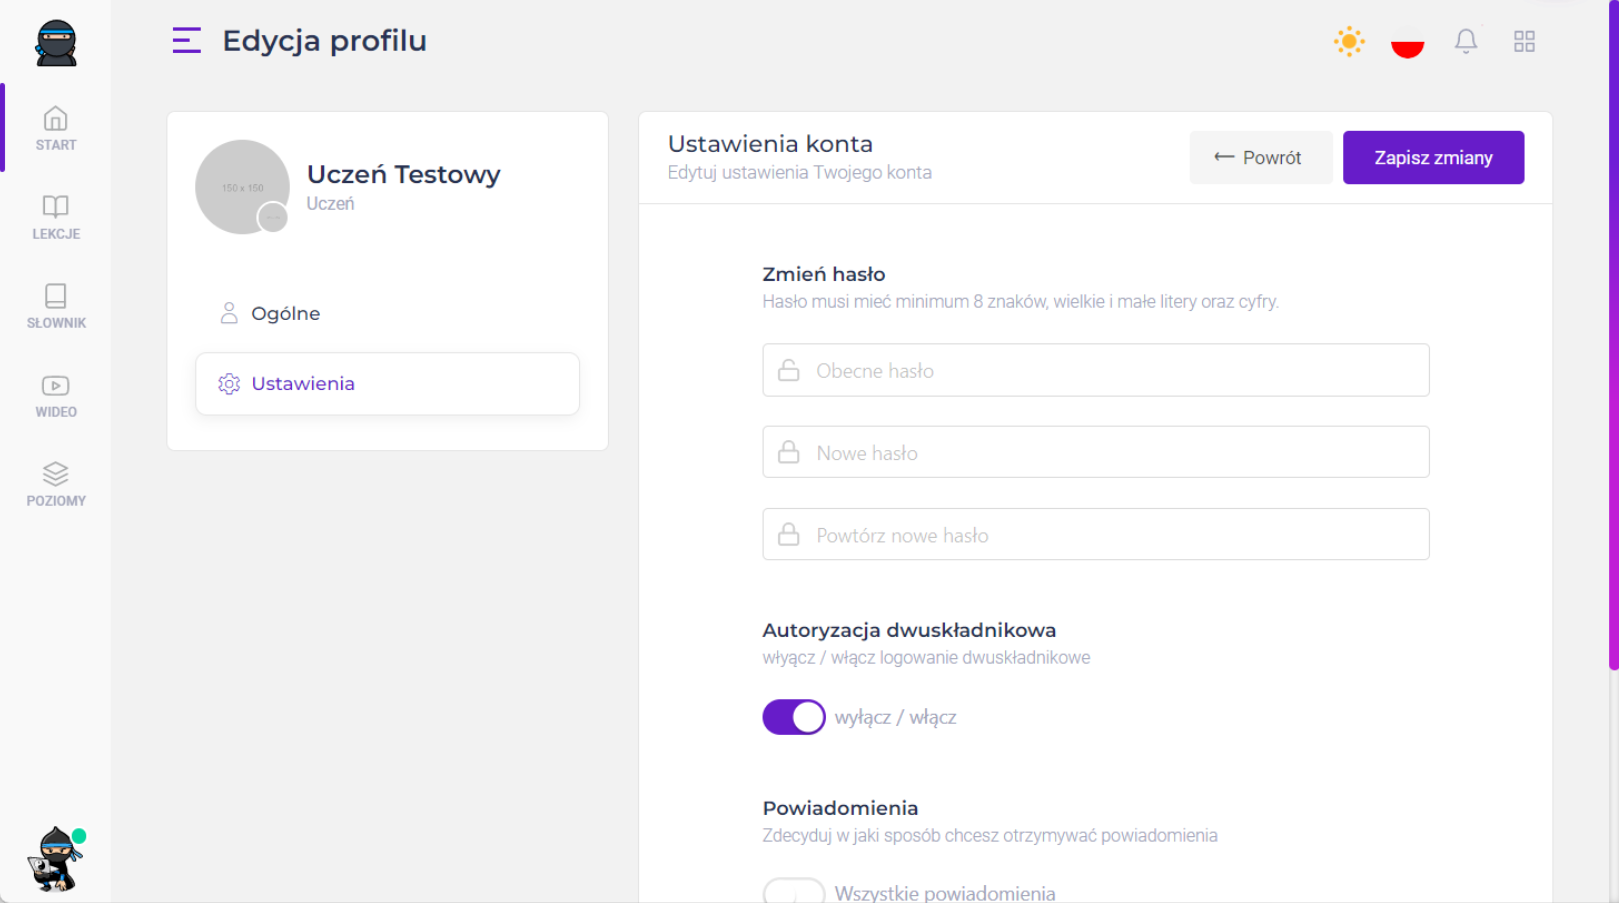
Task: Click the ninja logo at top-left
Action: click(56, 43)
